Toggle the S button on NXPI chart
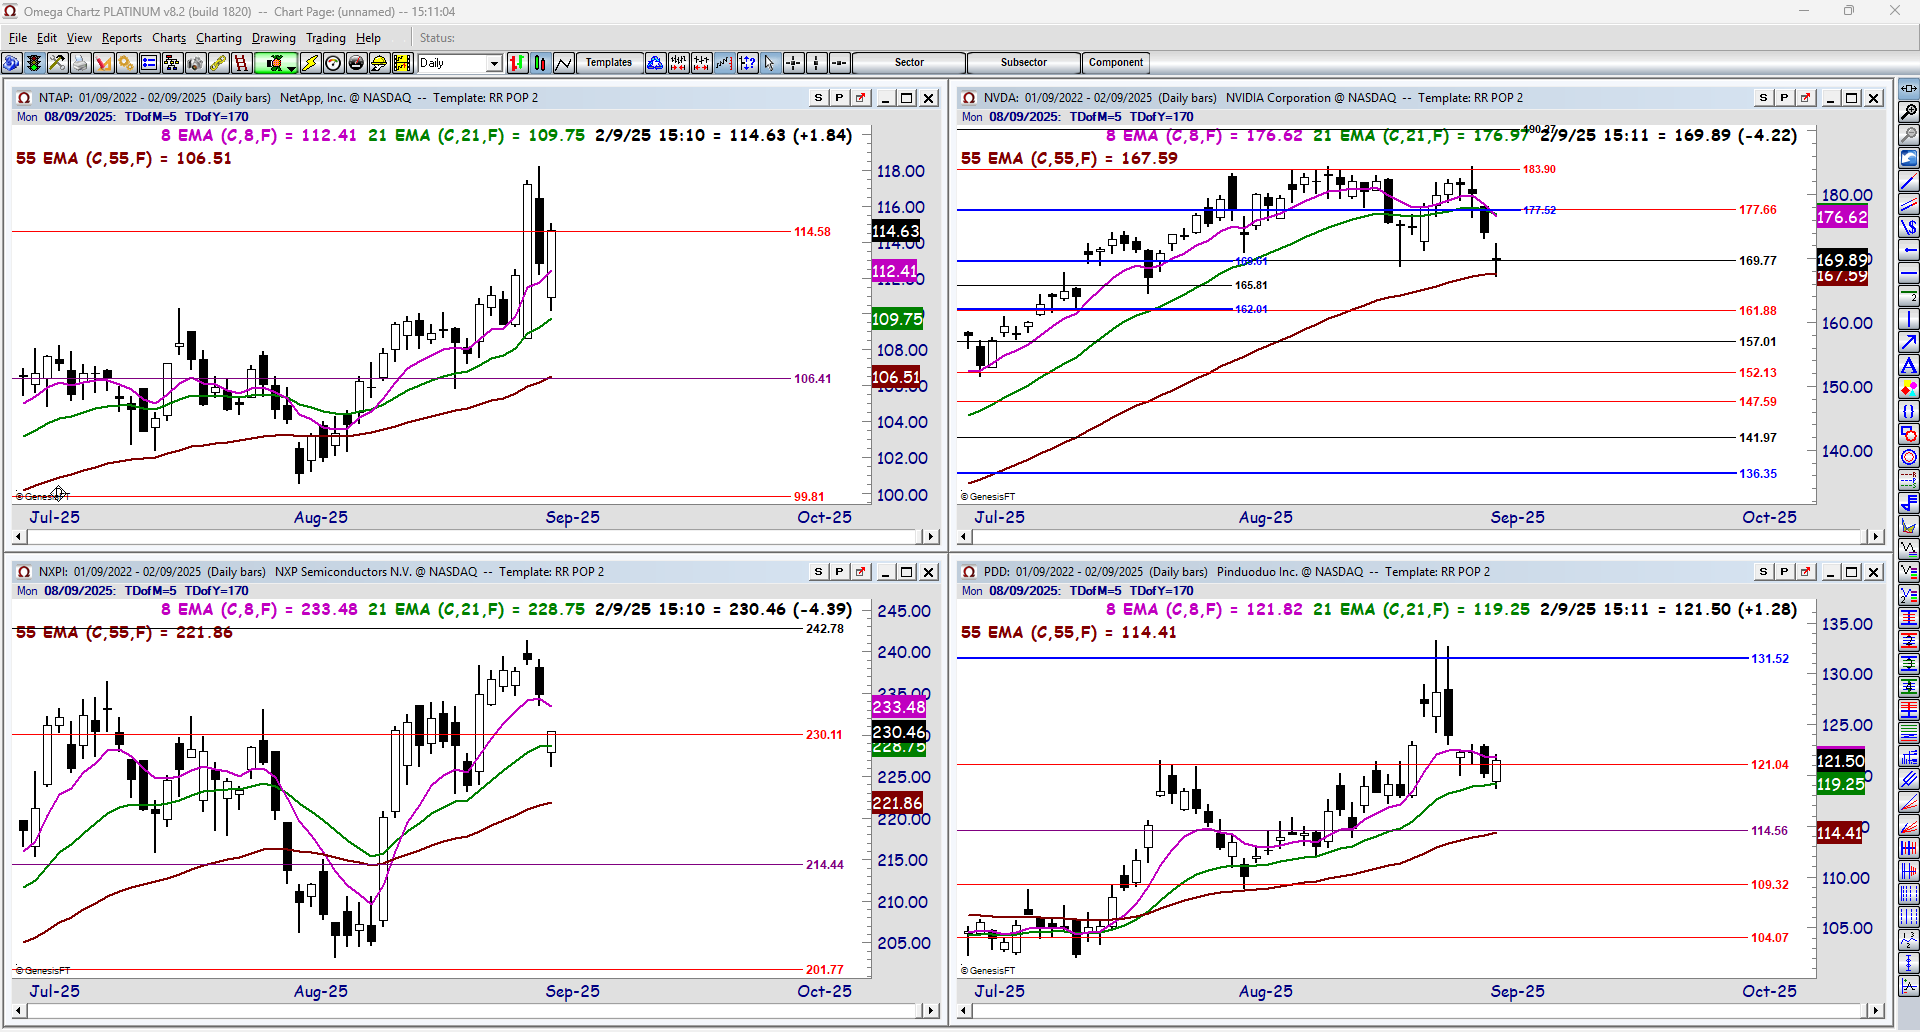This screenshot has height=1032, width=1920. pos(818,572)
